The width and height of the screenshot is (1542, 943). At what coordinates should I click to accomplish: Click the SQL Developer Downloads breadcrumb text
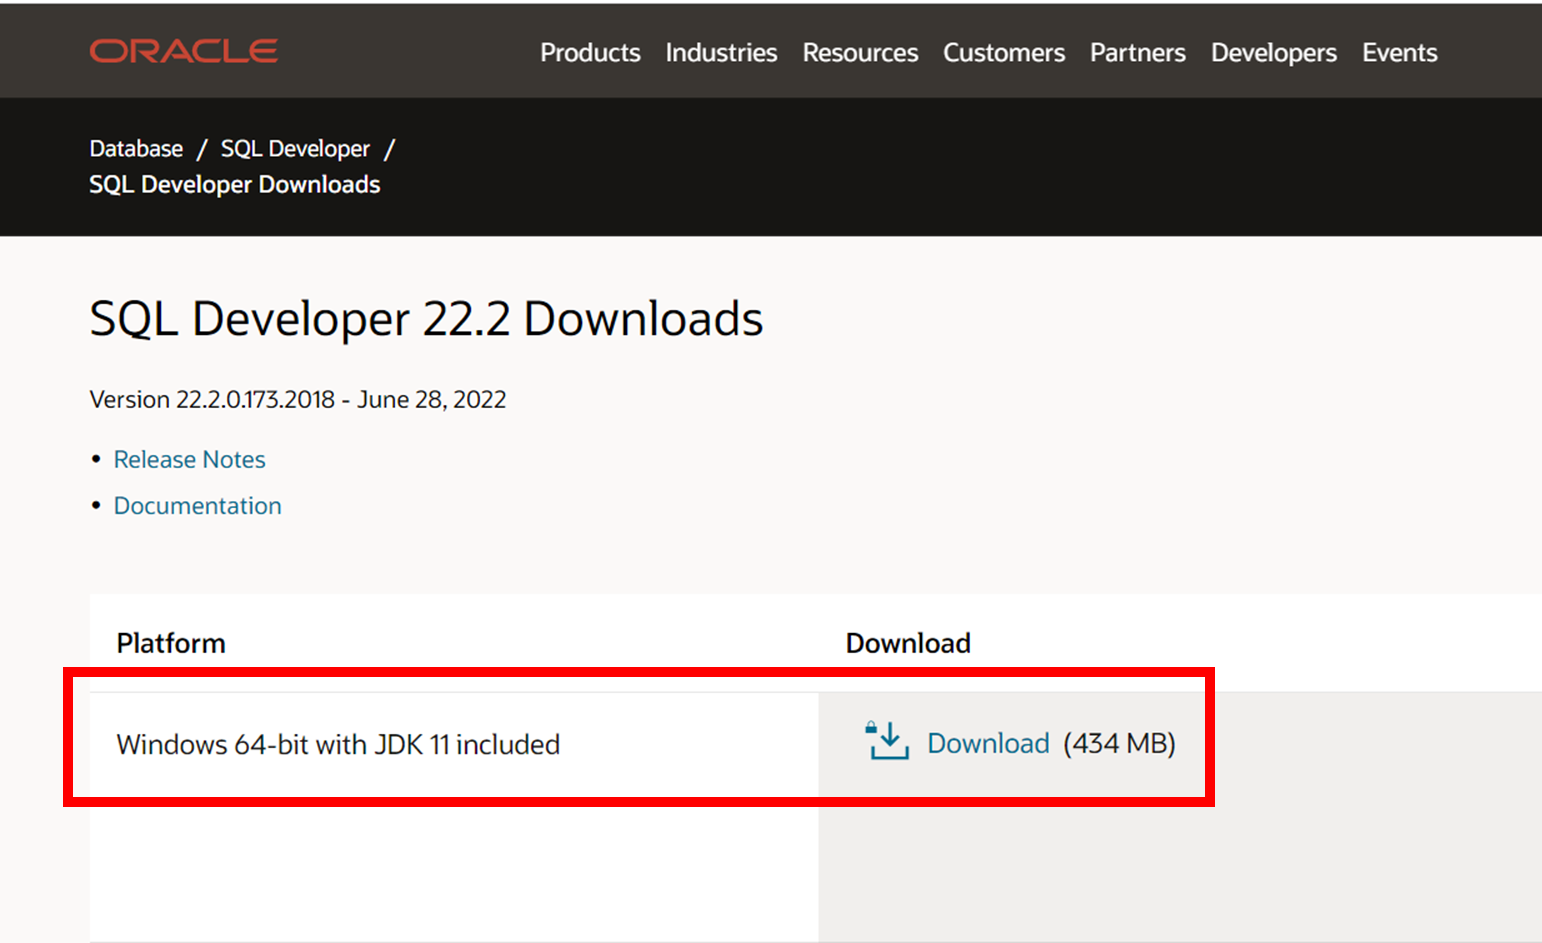(x=235, y=185)
